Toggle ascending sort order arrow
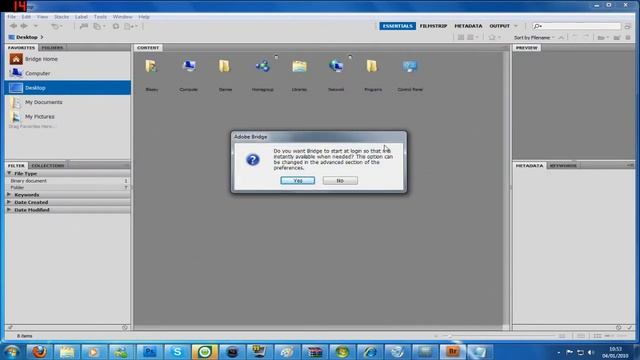Viewport: 640px width, 360px height. coord(561,38)
